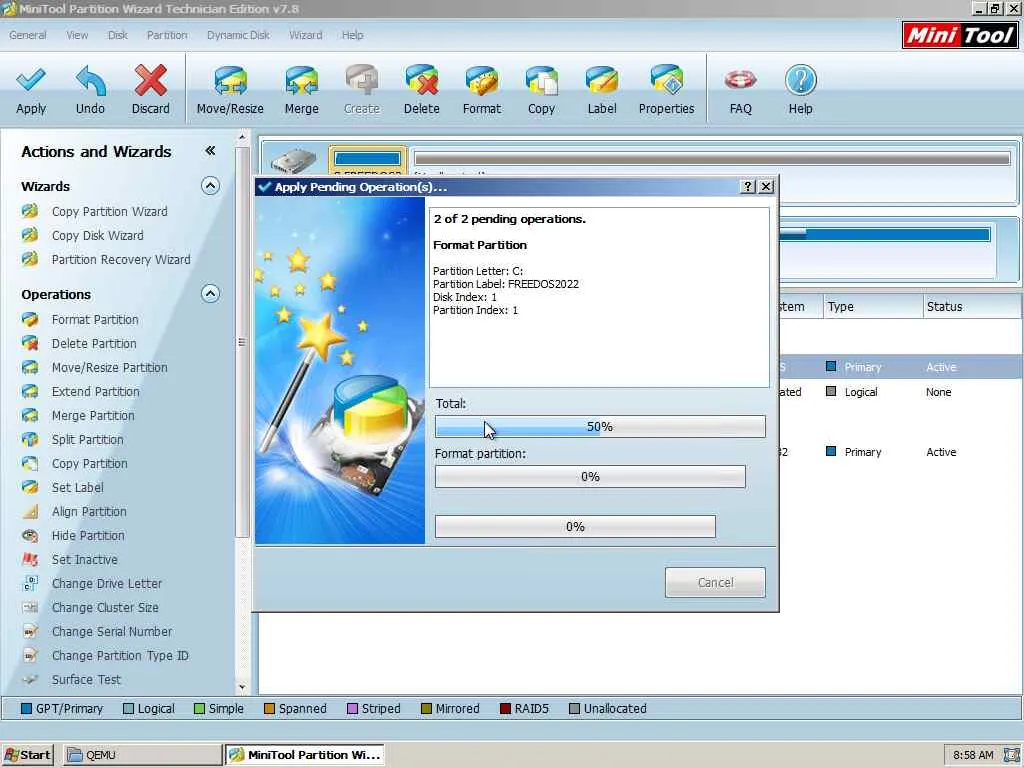Click the disk drive thumbnail icon

pos(293,161)
